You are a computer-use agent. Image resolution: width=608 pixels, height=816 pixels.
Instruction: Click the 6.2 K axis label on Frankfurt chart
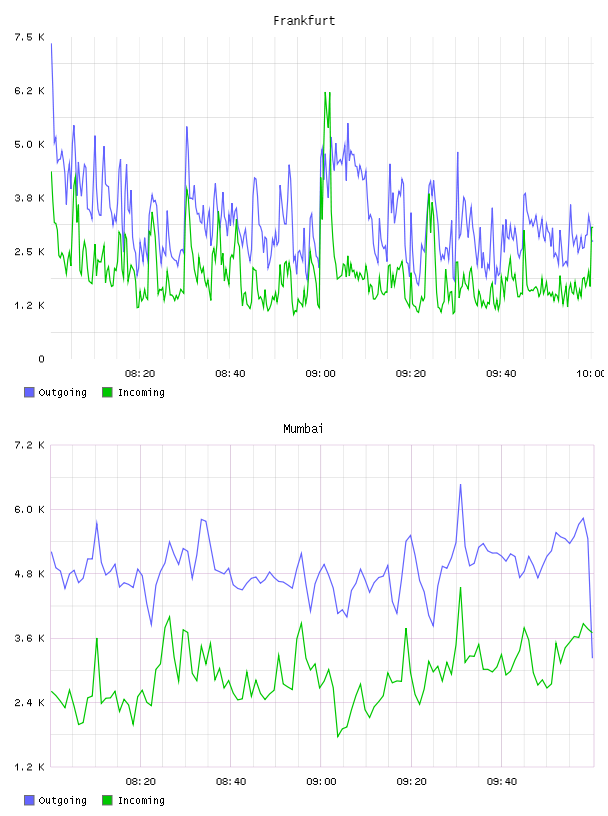(29, 91)
